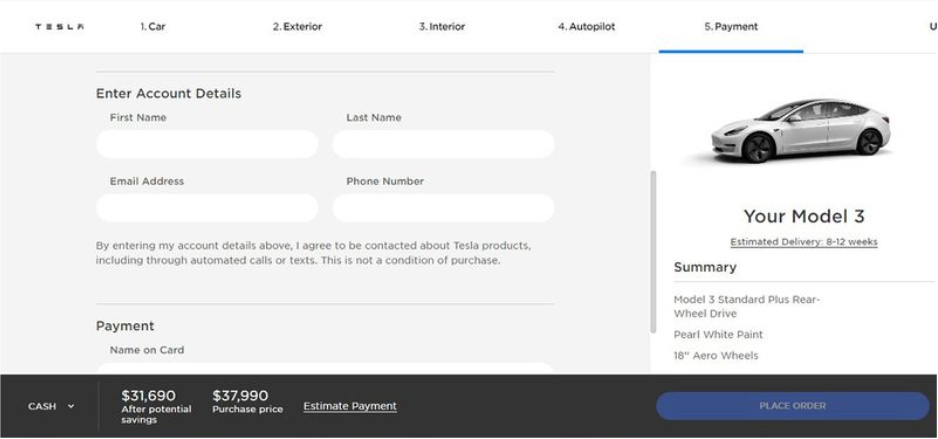Expand the CASH payment type dropdown
938x439 pixels.
(51, 406)
